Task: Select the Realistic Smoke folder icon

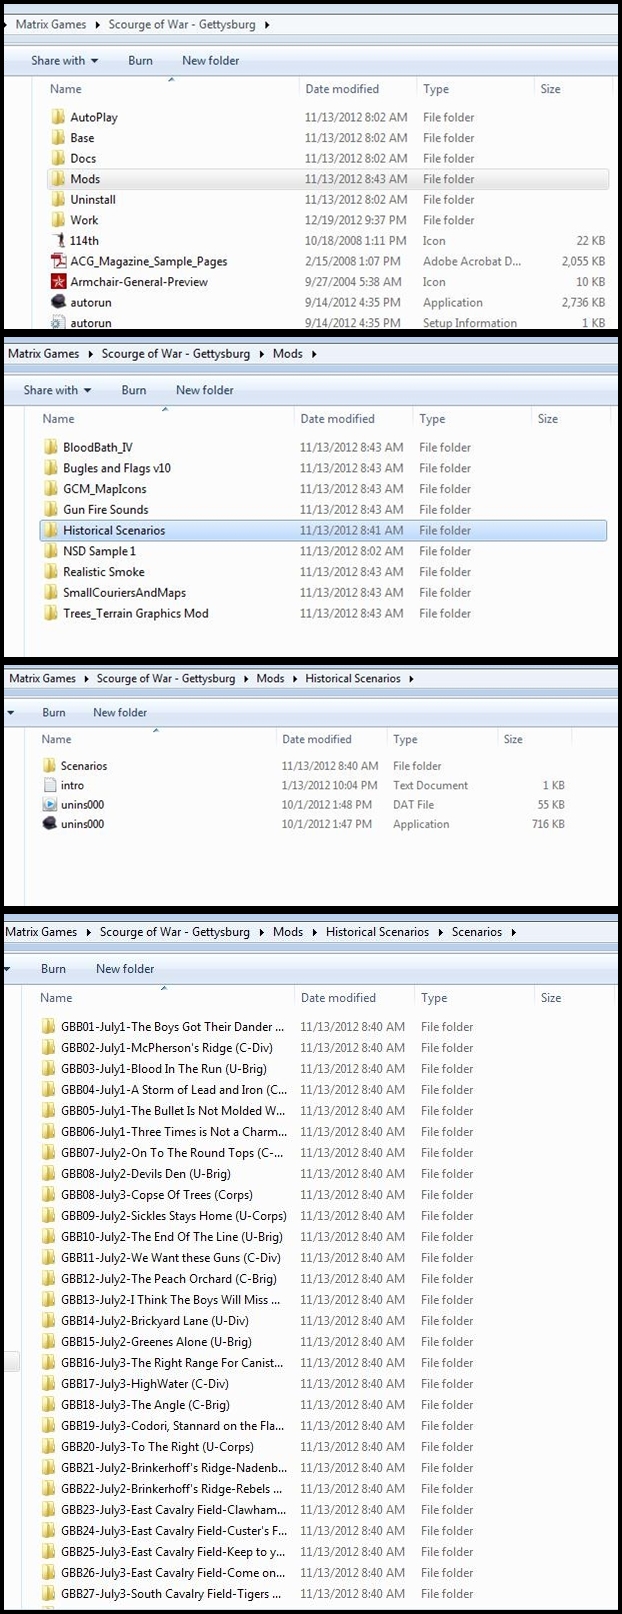Action: point(51,572)
